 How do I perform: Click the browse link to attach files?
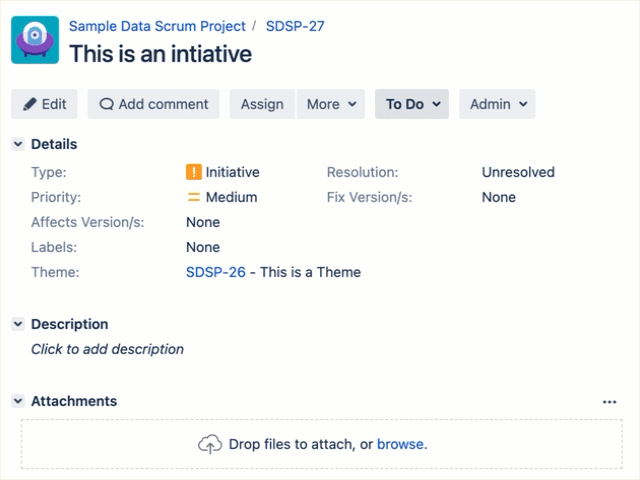click(400, 444)
